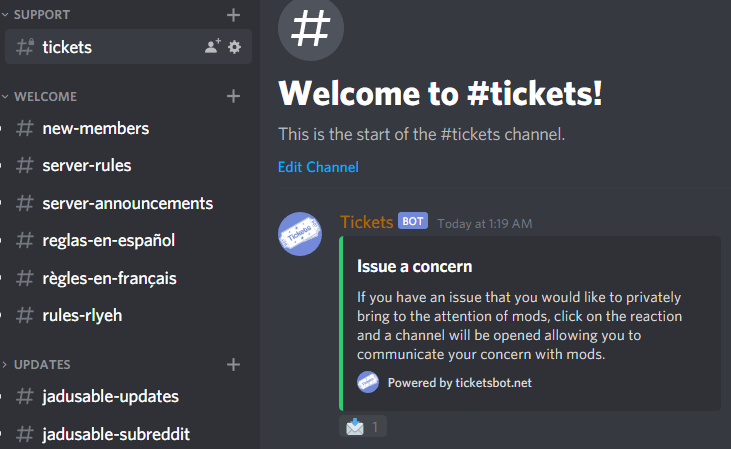Click the ticketsbot footer icon in embed
Image resolution: width=731 pixels, height=449 pixels.
pyautogui.click(x=368, y=382)
